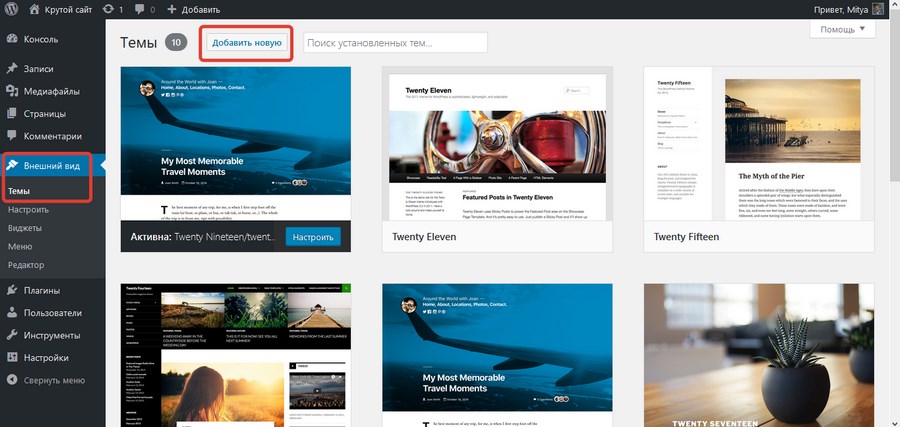Click the Комментарии bubble icon in the sidebar

click(x=12, y=136)
